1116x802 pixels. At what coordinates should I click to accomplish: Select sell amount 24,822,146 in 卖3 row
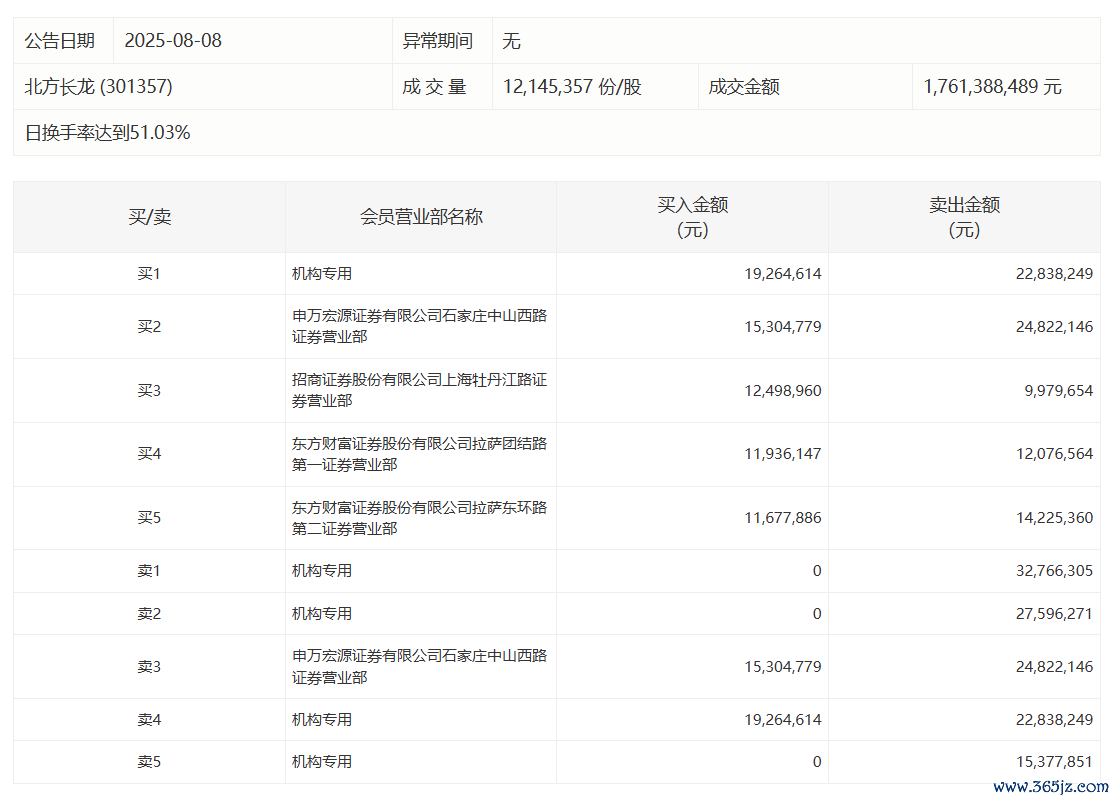pyautogui.click(x=1054, y=667)
